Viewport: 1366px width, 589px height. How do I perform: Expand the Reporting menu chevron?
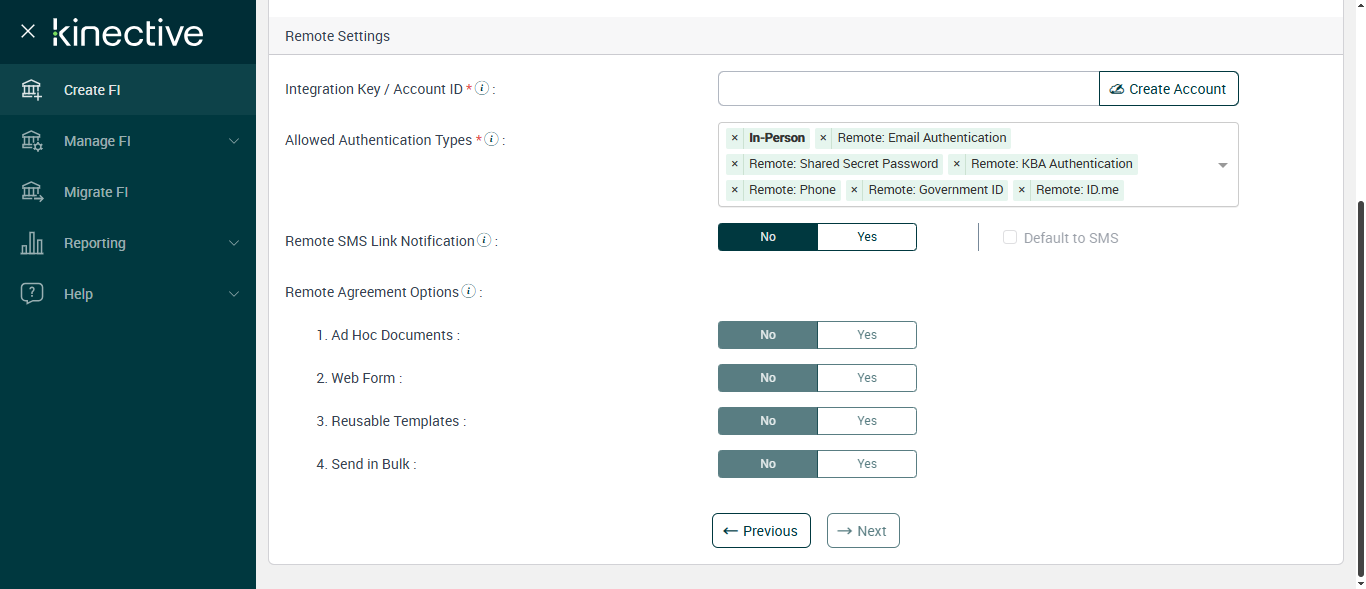click(234, 243)
